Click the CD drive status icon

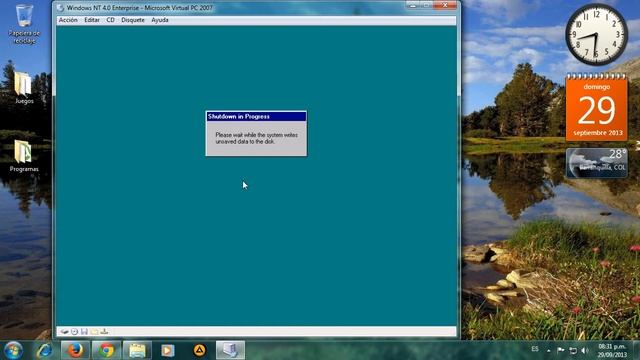click(74, 331)
